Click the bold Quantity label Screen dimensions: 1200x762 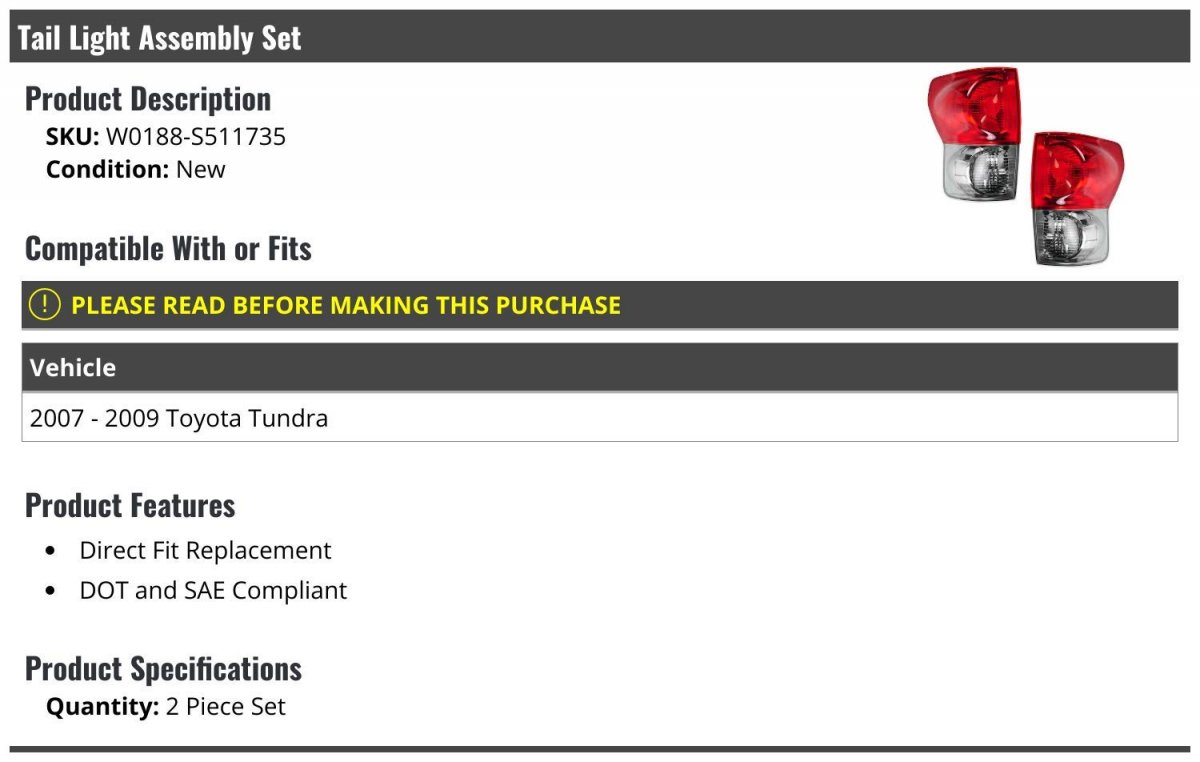pyautogui.click(x=102, y=707)
